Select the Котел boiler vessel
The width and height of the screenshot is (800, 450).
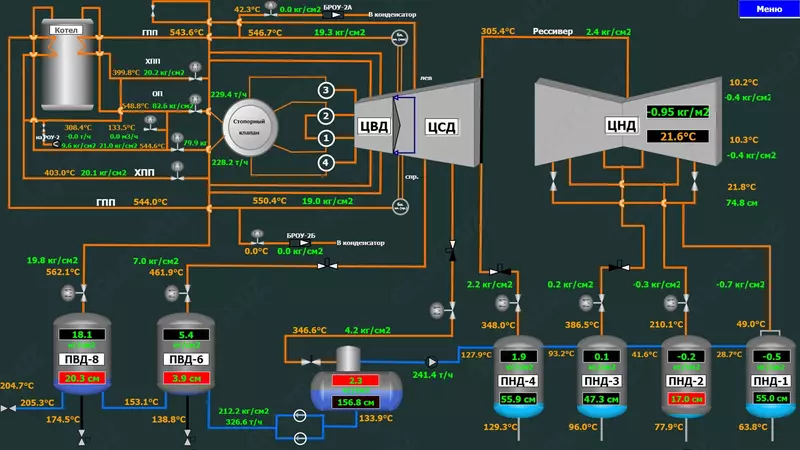click(x=67, y=64)
